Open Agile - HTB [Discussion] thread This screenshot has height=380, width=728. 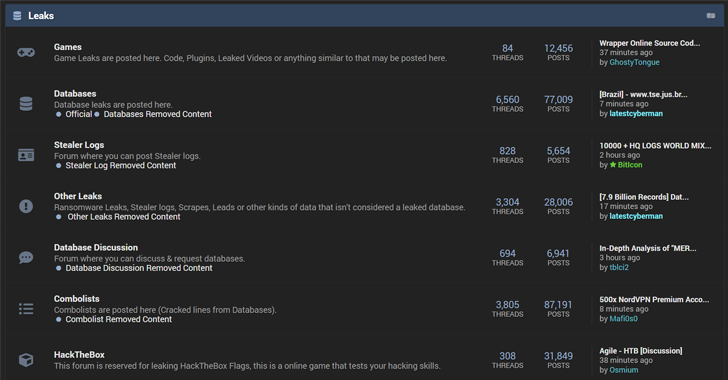641,351
